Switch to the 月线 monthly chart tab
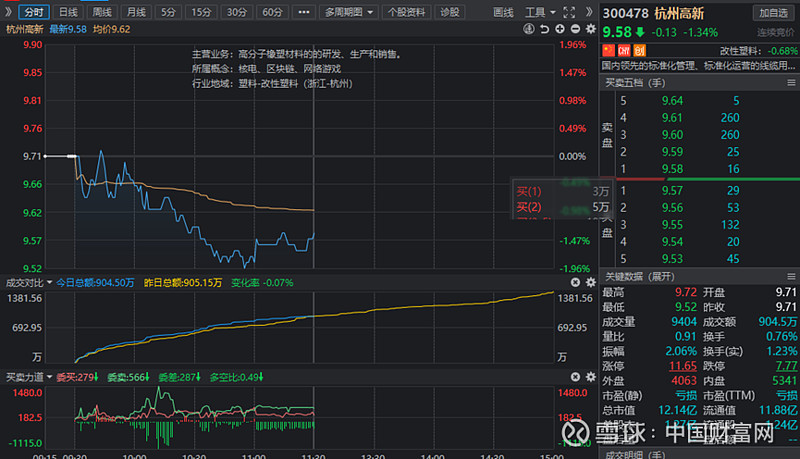This screenshot has height=459, width=800. 136,12
